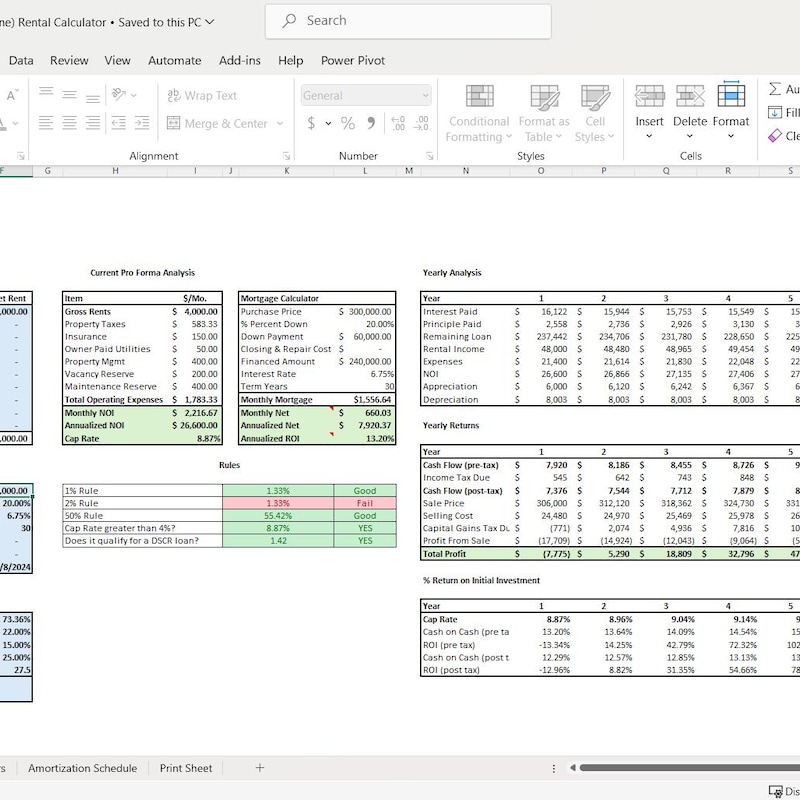Apply Comma Style number formatting

(371, 122)
